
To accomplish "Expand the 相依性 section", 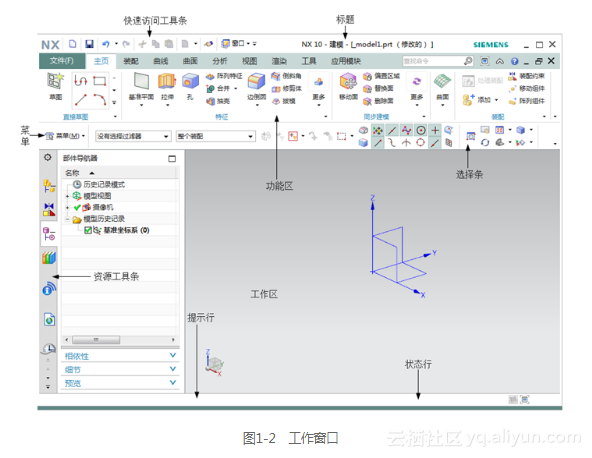I will [x=120, y=356].
